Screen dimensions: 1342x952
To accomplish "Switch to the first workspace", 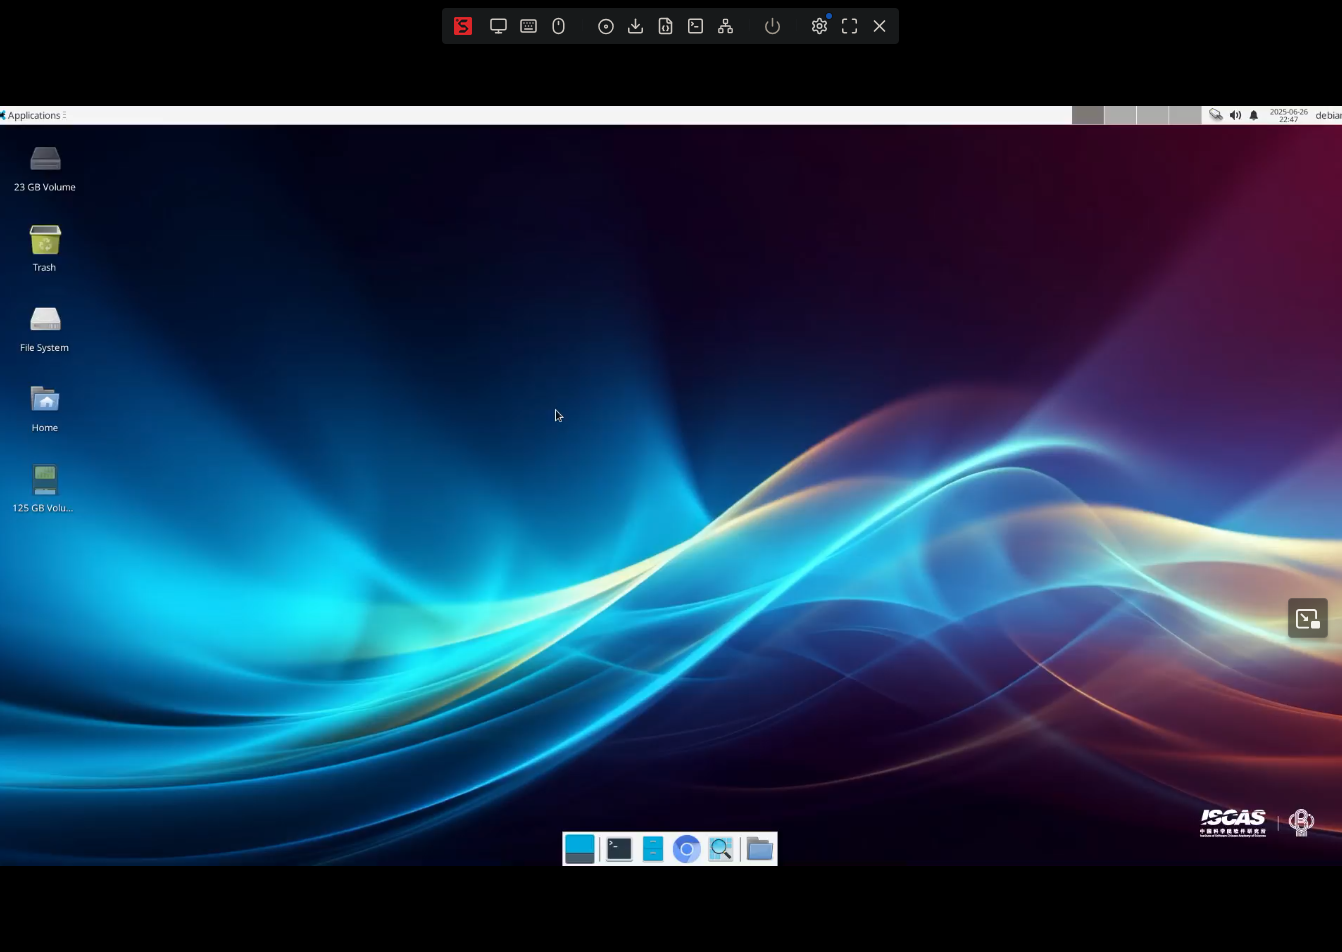I will [x=1087, y=115].
